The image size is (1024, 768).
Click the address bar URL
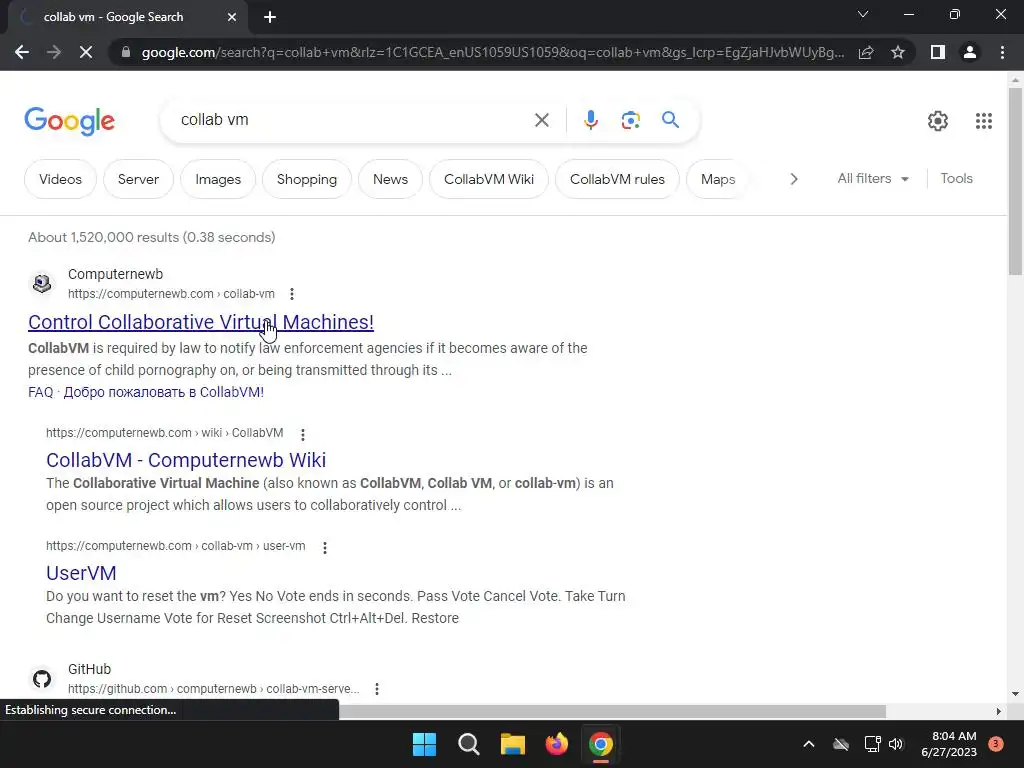pyautogui.click(x=493, y=52)
